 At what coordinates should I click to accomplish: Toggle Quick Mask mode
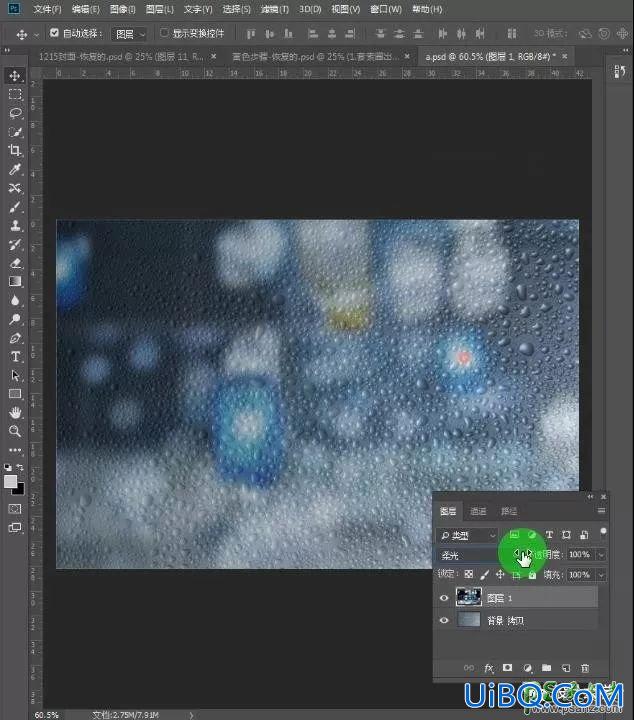point(15,509)
